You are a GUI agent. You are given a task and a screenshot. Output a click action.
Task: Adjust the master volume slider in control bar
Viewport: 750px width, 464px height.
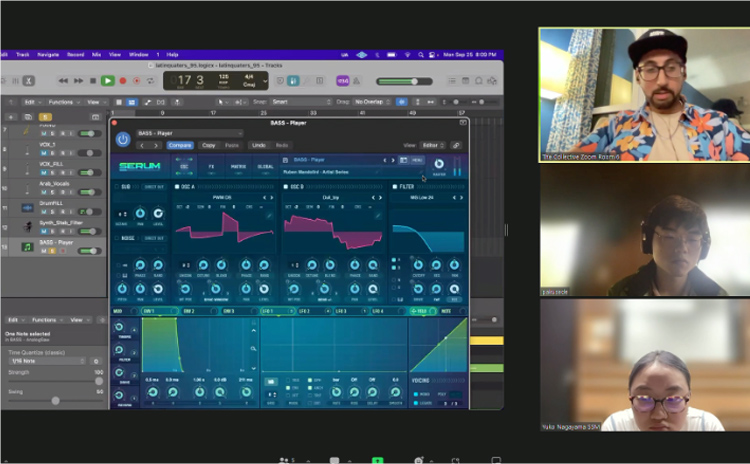(405, 81)
